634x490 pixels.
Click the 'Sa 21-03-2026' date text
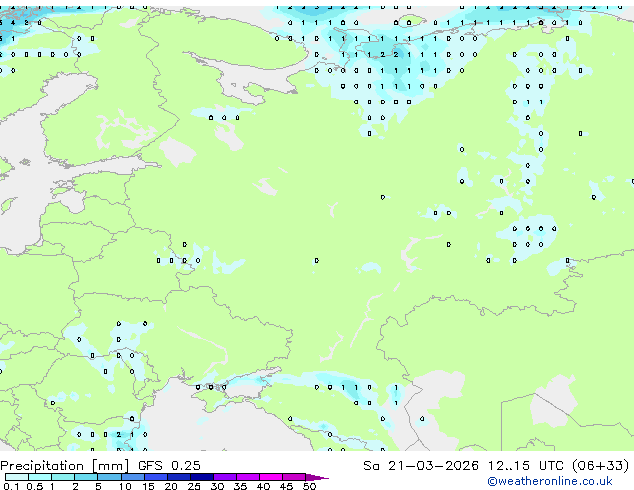(421, 466)
